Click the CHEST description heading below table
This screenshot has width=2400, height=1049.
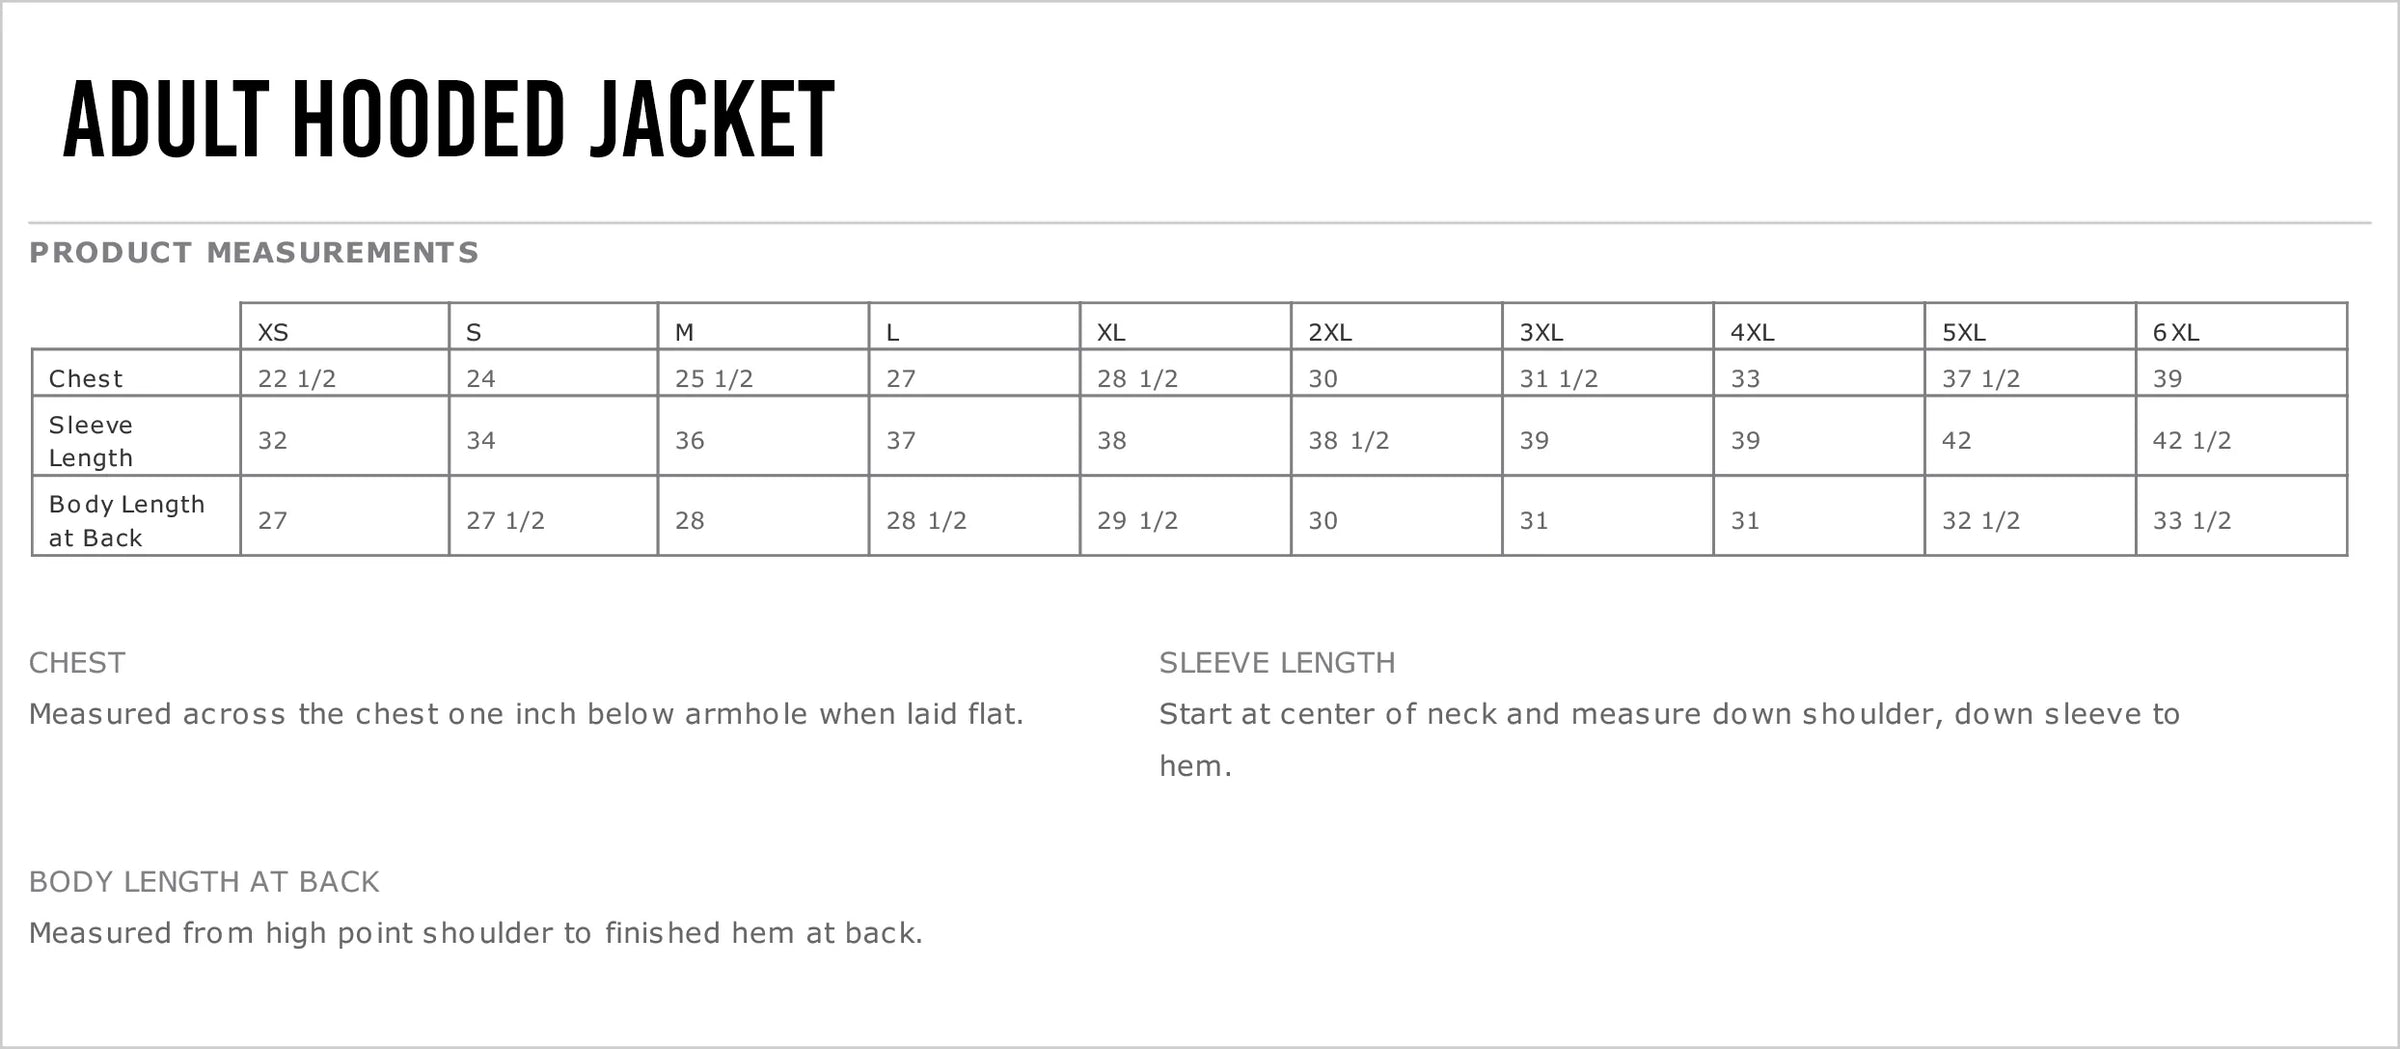coord(77,663)
